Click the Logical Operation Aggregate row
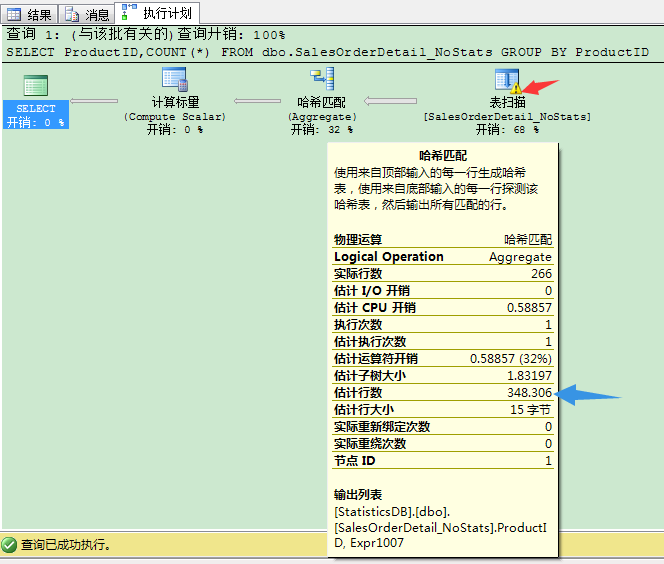This screenshot has width=664, height=564. tap(443, 257)
